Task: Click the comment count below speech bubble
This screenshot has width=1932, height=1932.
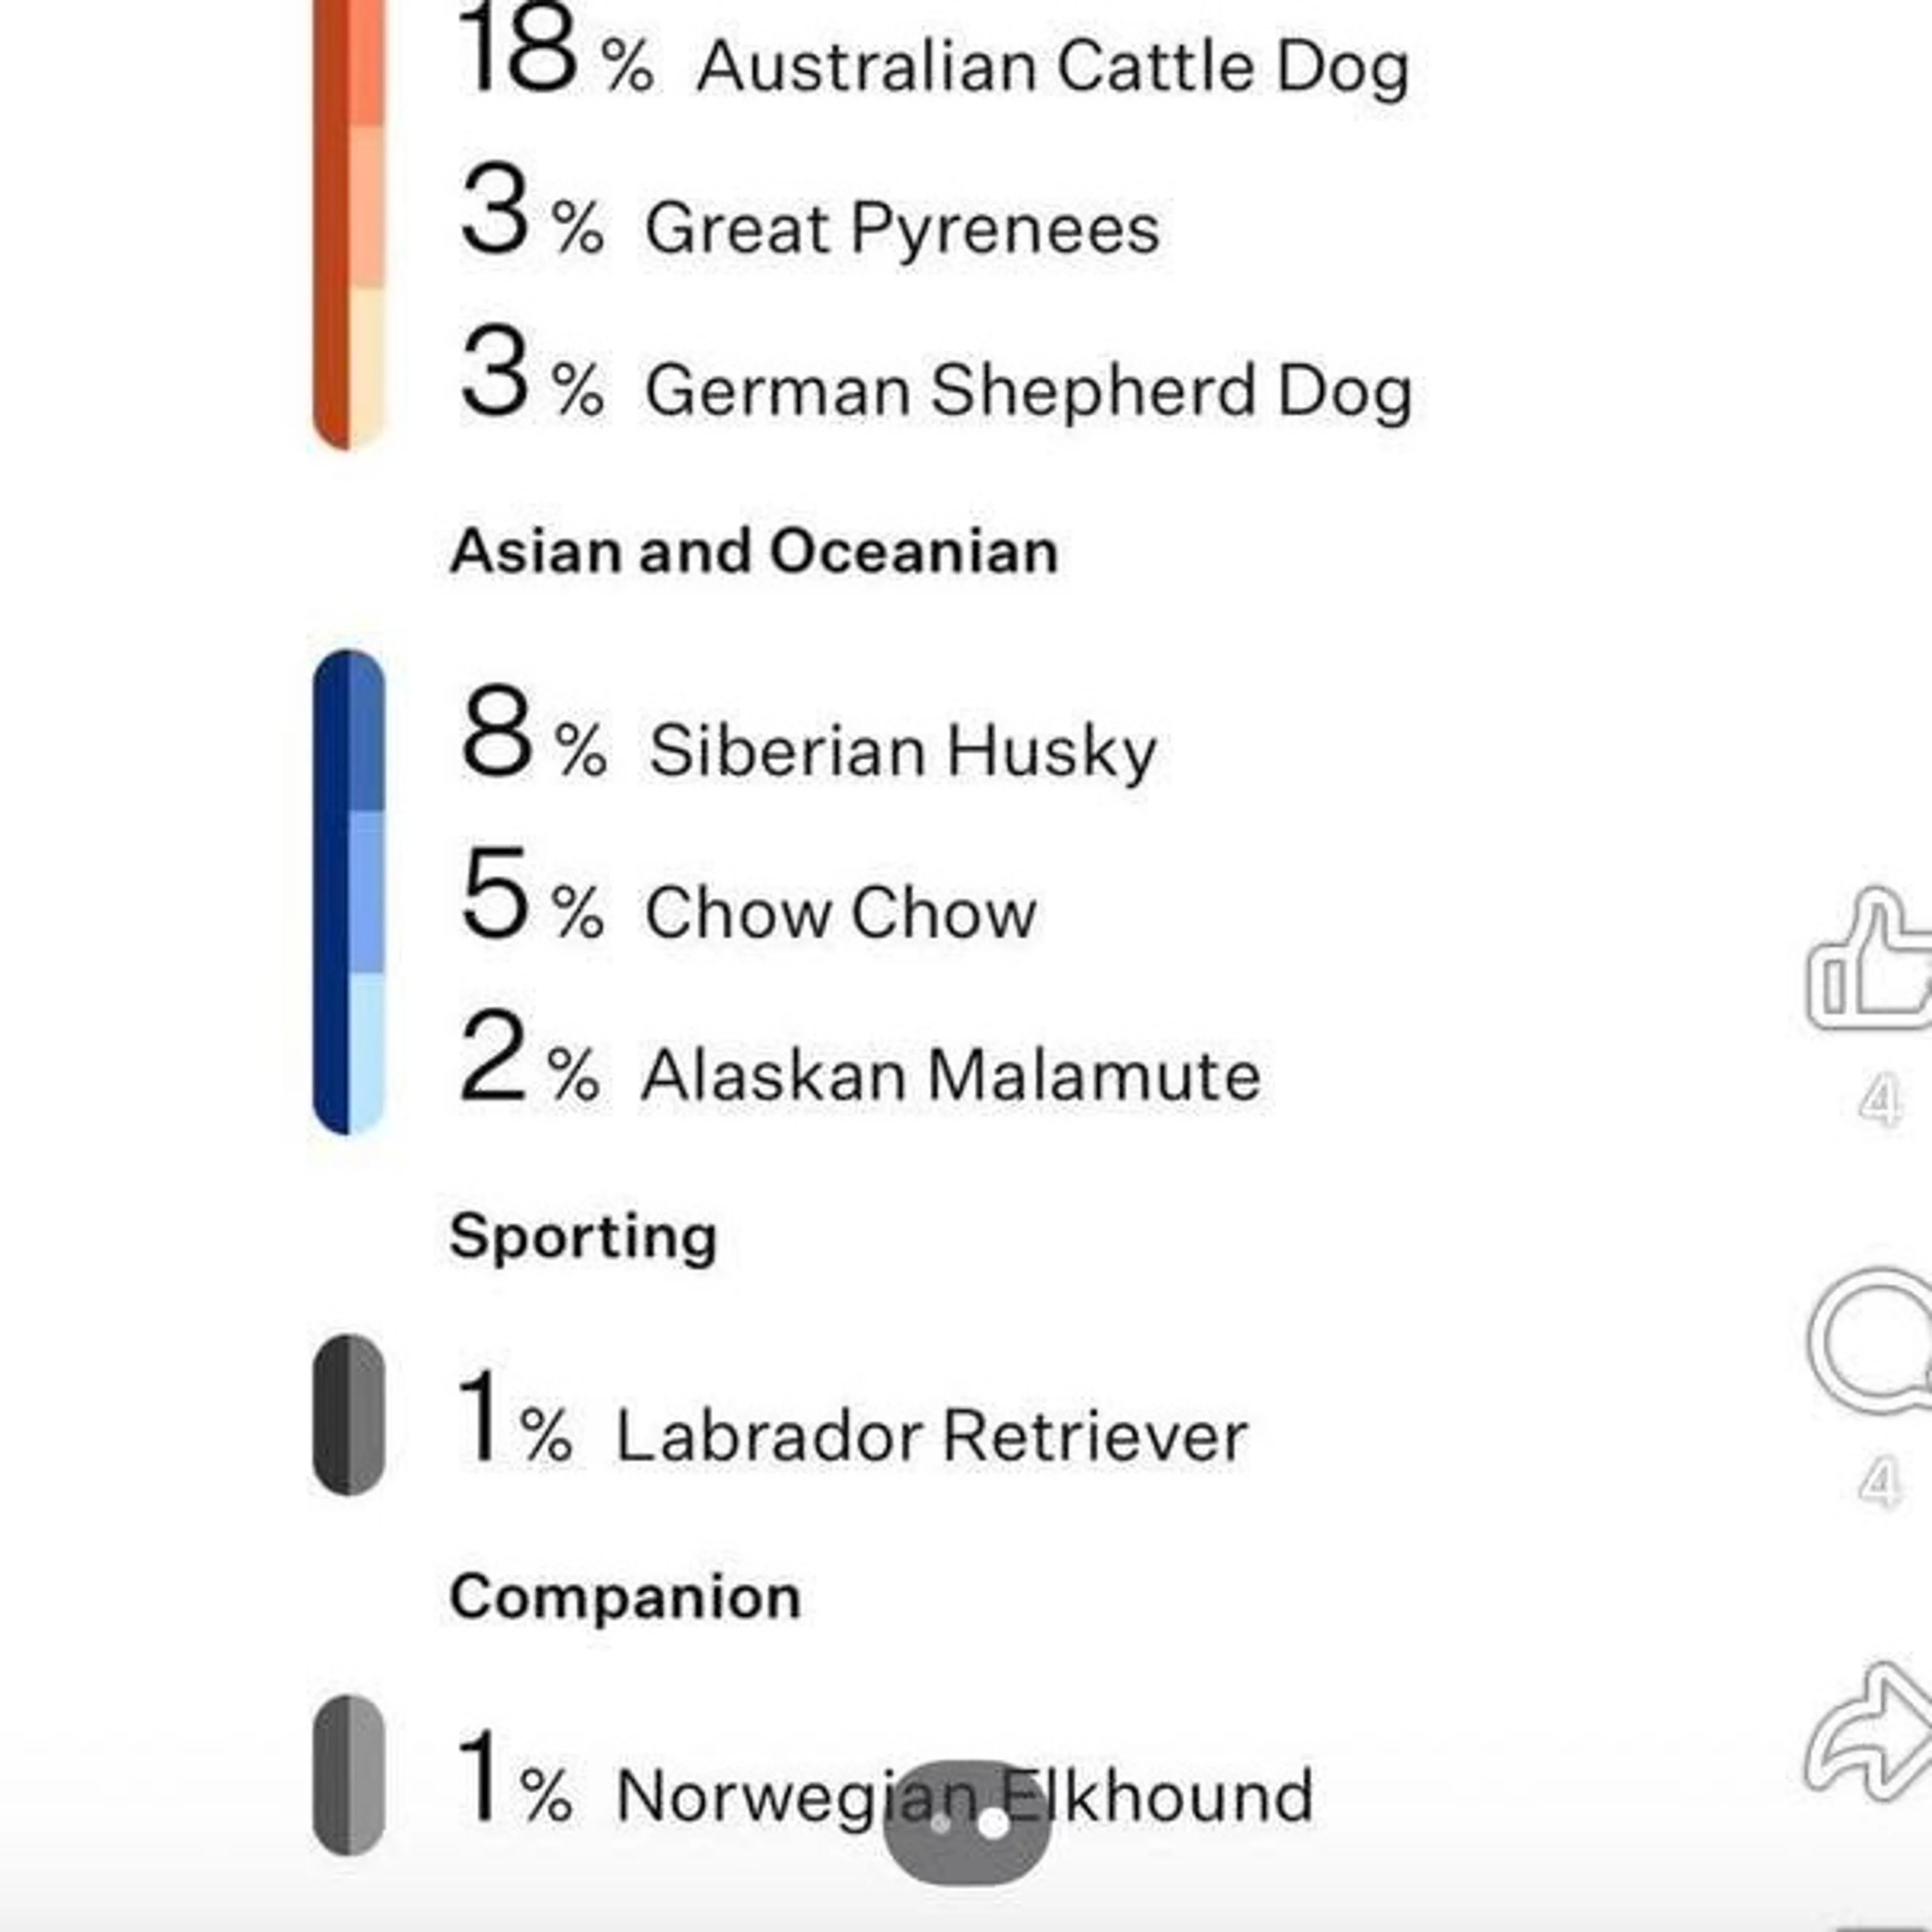Action: 1879,1482
